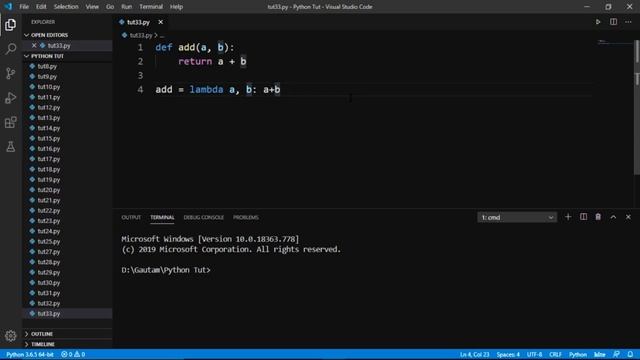The height and width of the screenshot is (360, 640).
Task: Open the Test beaker view
Action: (11, 147)
